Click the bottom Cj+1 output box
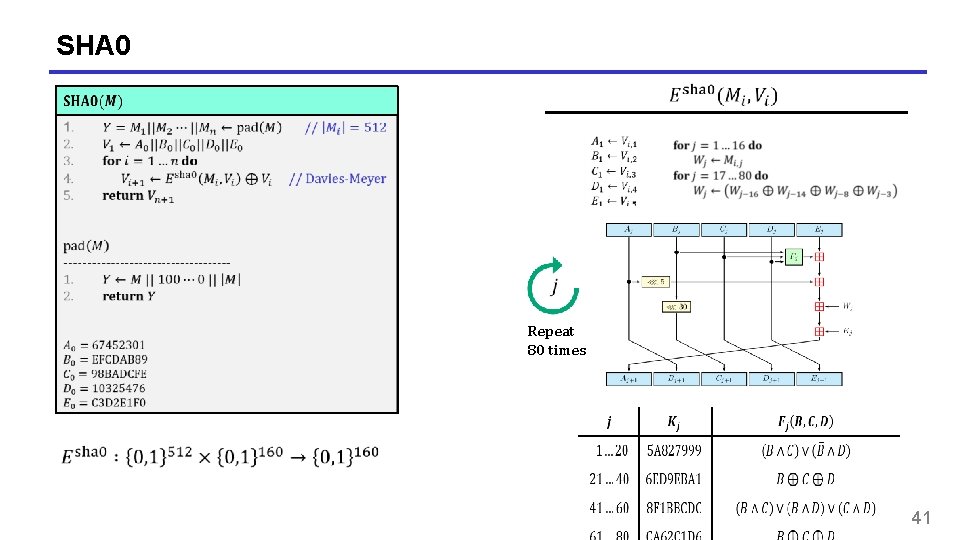This screenshot has height=540, width=960. [724, 379]
